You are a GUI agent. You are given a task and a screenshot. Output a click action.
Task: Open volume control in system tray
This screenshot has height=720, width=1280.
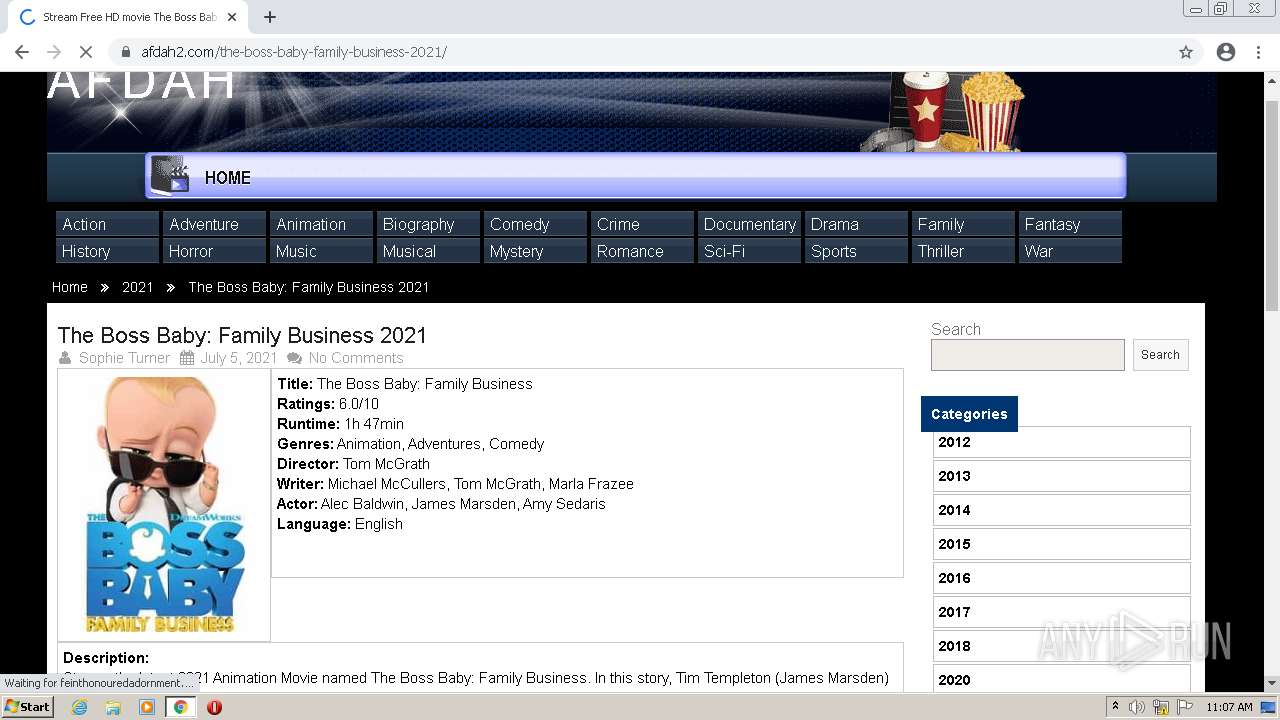click(x=1137, y=707)
